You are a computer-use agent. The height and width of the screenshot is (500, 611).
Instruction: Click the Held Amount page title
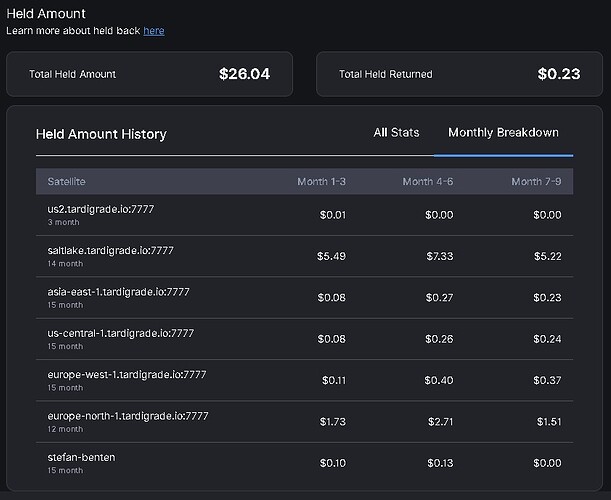coord(46,14)
